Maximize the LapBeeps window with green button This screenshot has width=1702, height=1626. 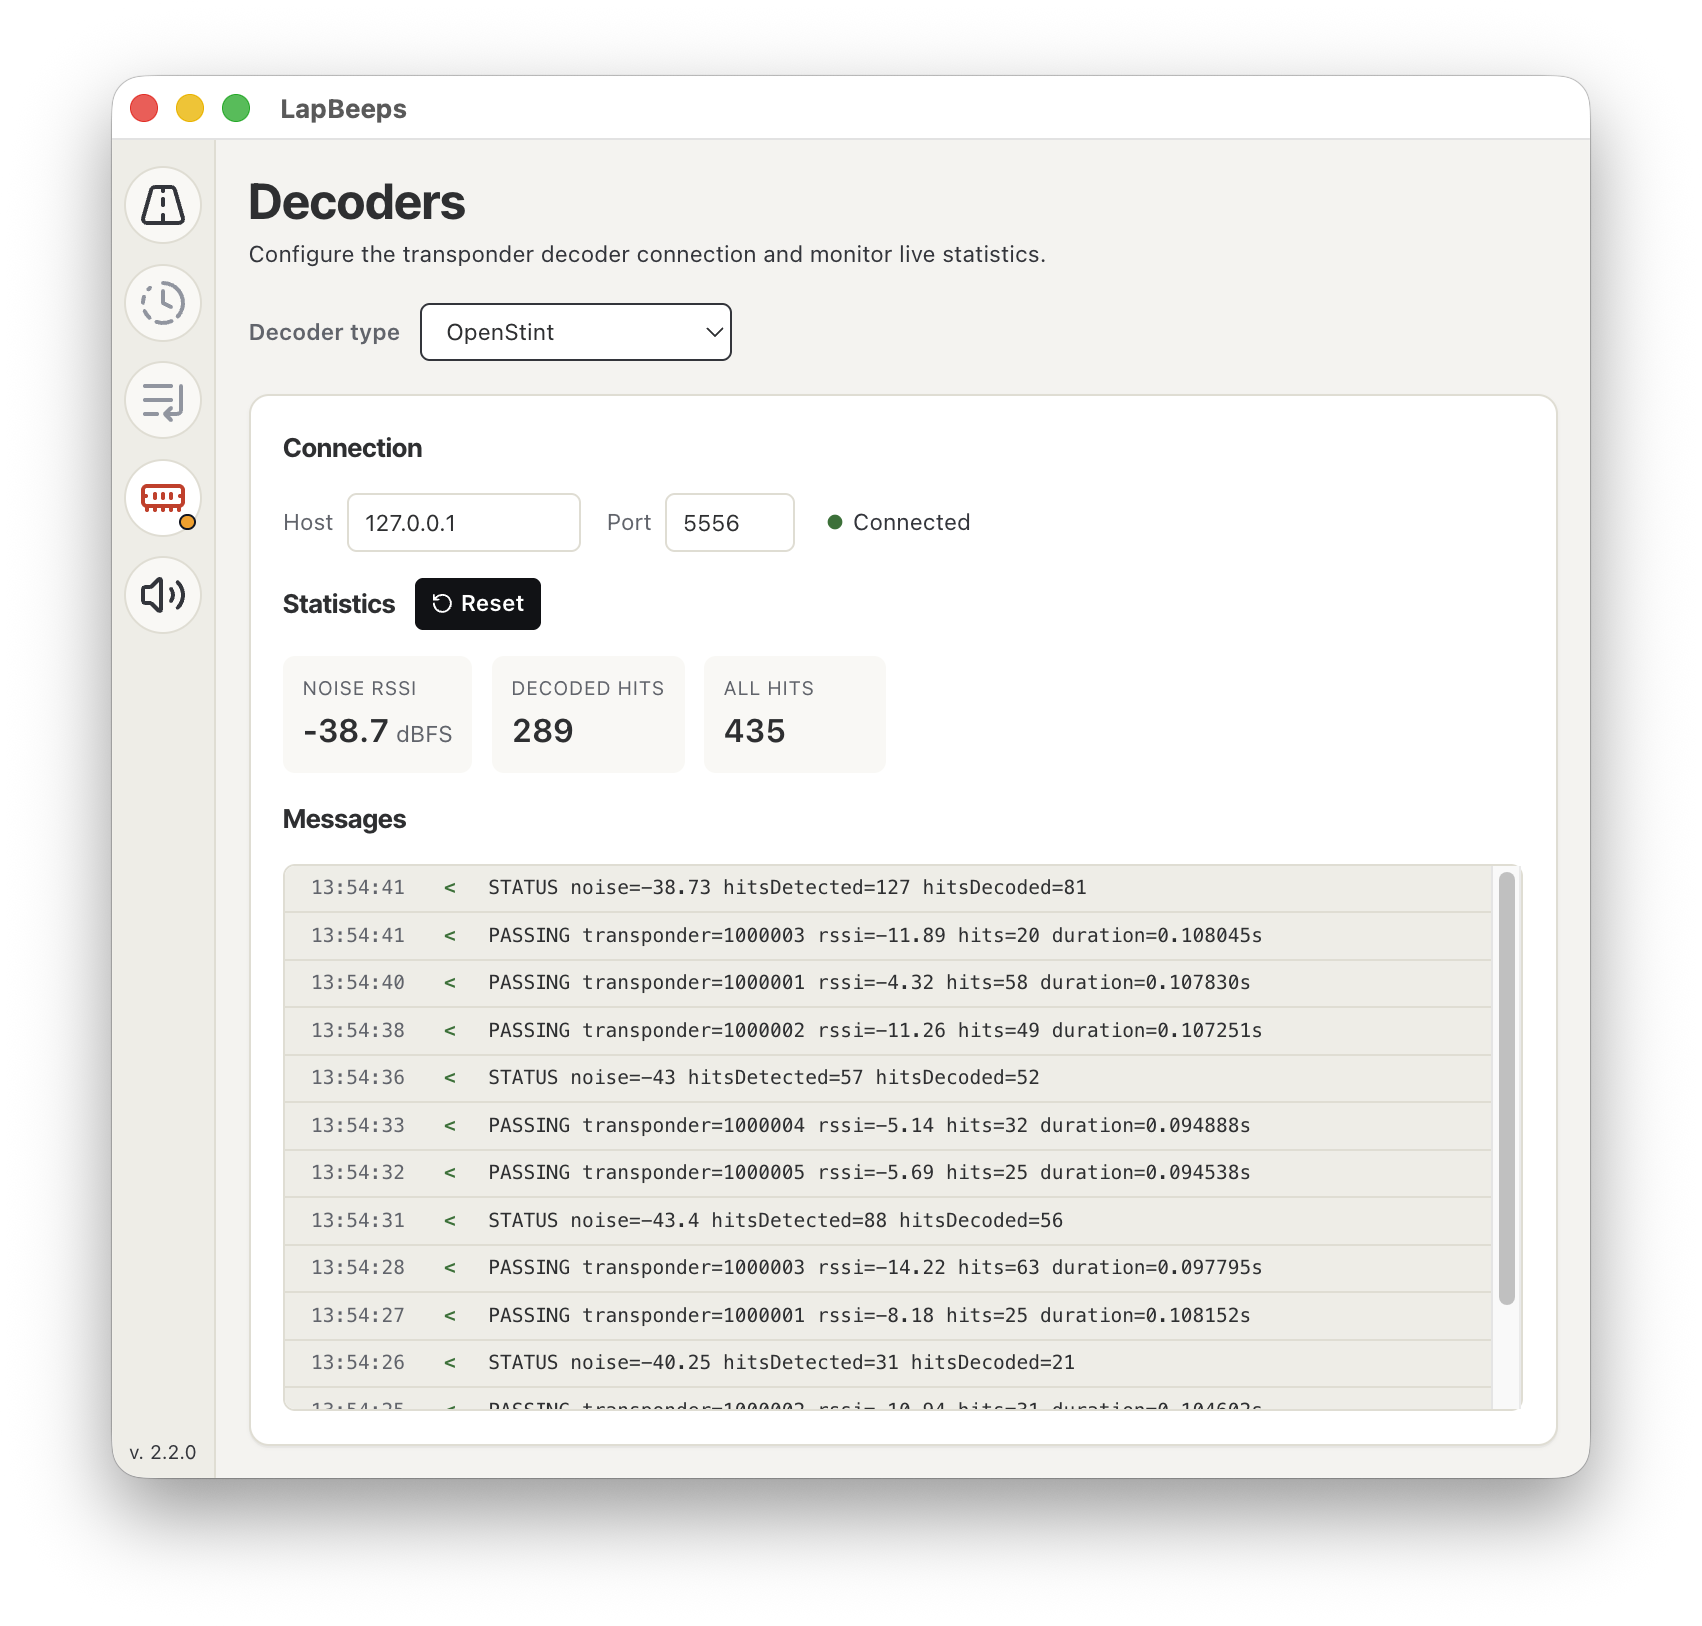[x=236, y=108]
